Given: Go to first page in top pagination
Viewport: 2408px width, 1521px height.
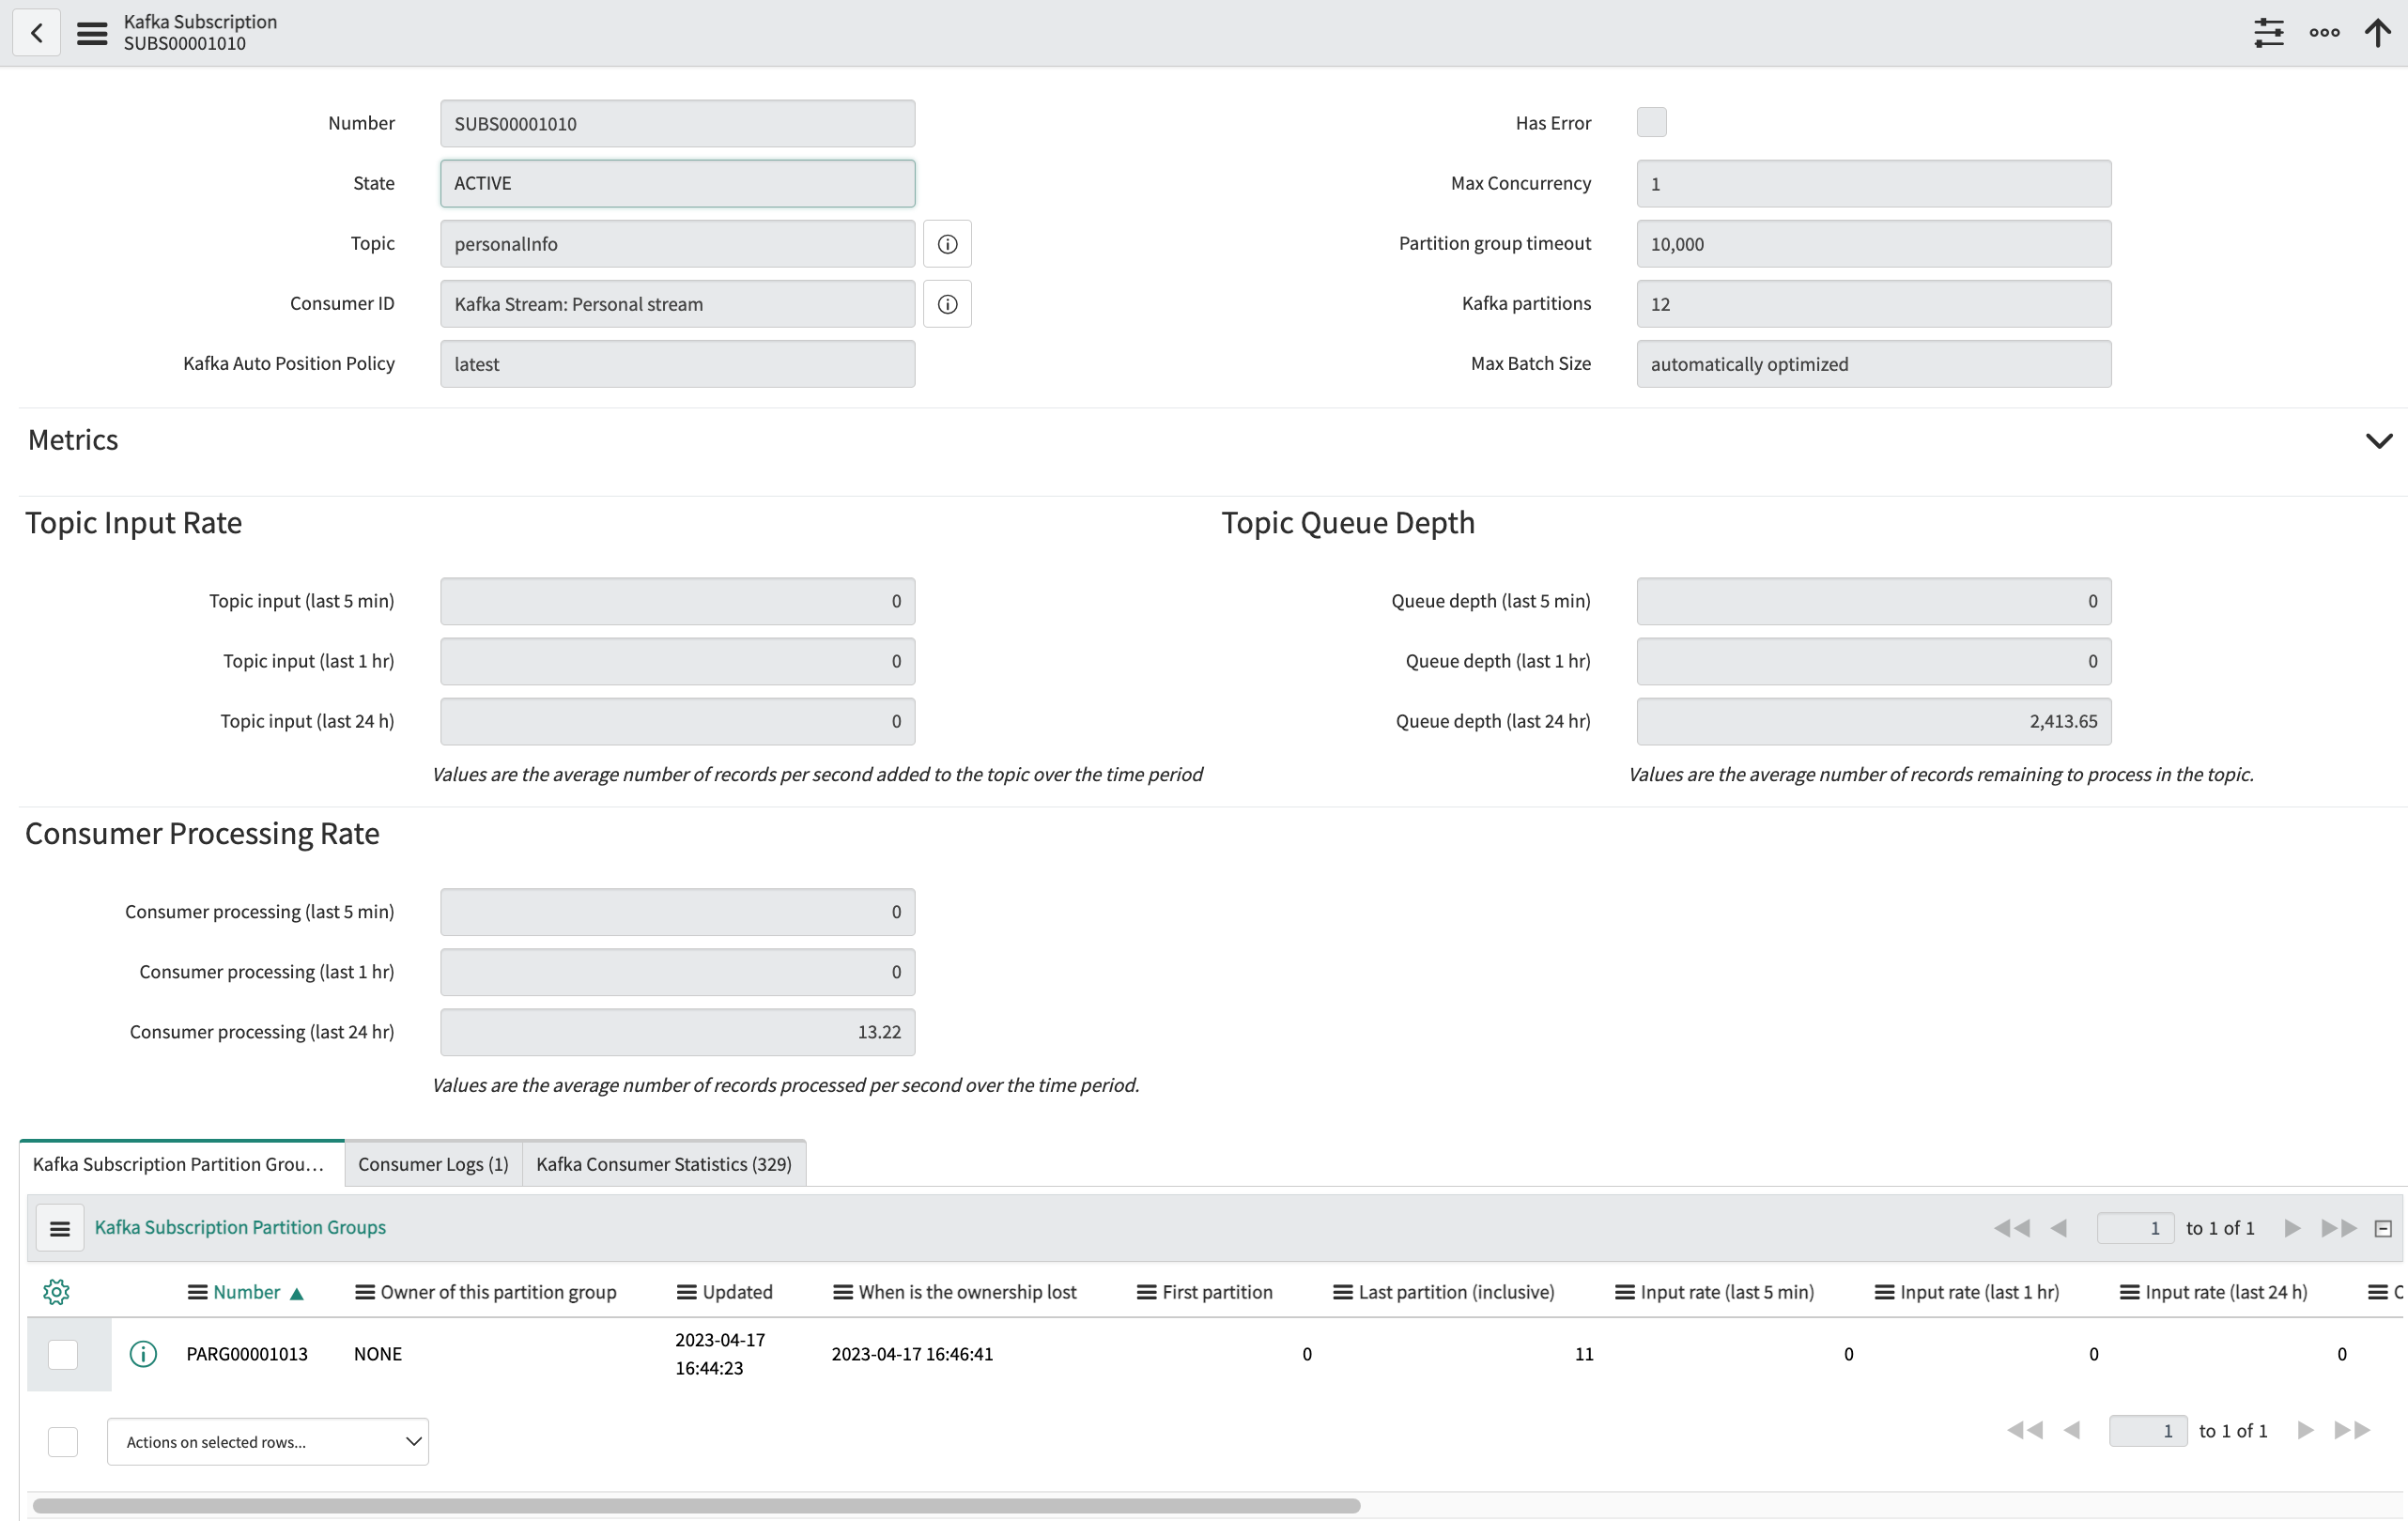Looking at the screenshot, I should (2011, 1228).
